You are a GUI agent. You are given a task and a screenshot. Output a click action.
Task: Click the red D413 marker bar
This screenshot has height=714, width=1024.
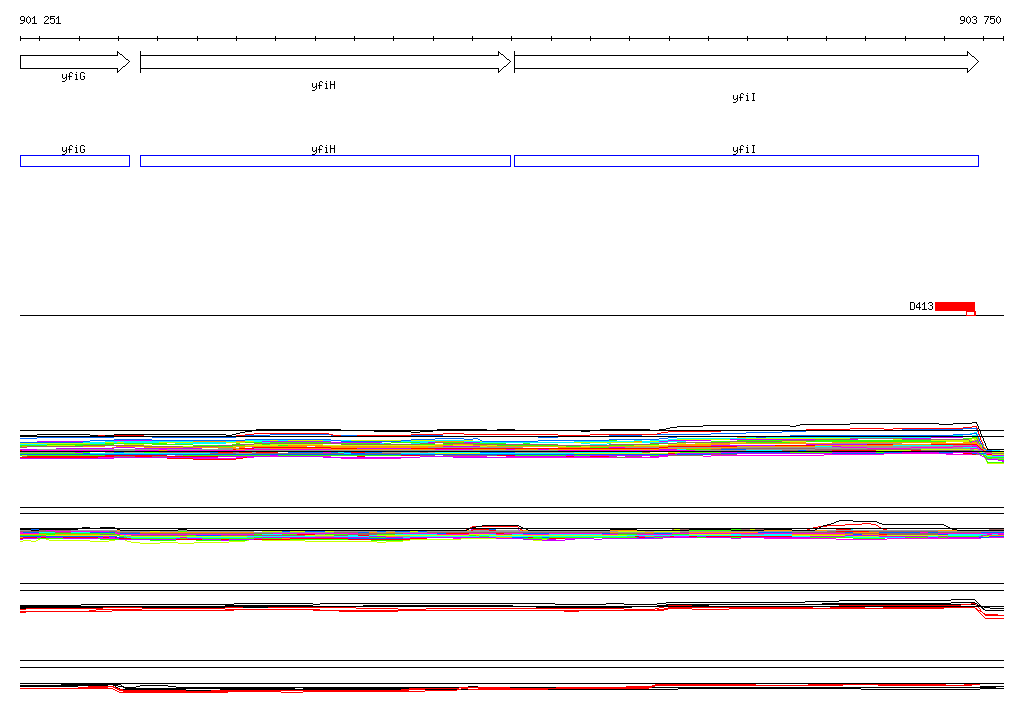coord(955,307)
